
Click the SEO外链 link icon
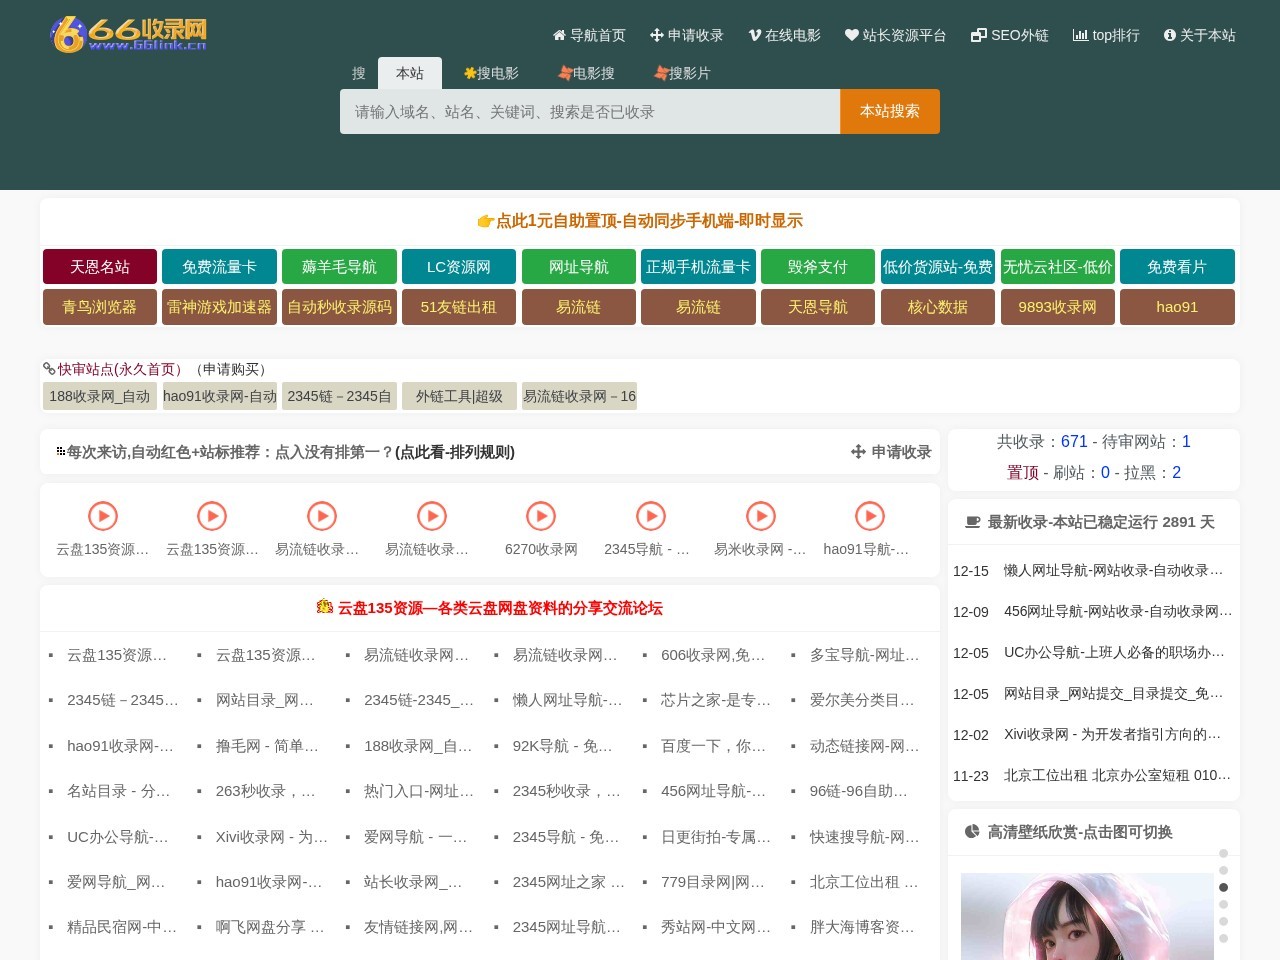tap(977, 35)
